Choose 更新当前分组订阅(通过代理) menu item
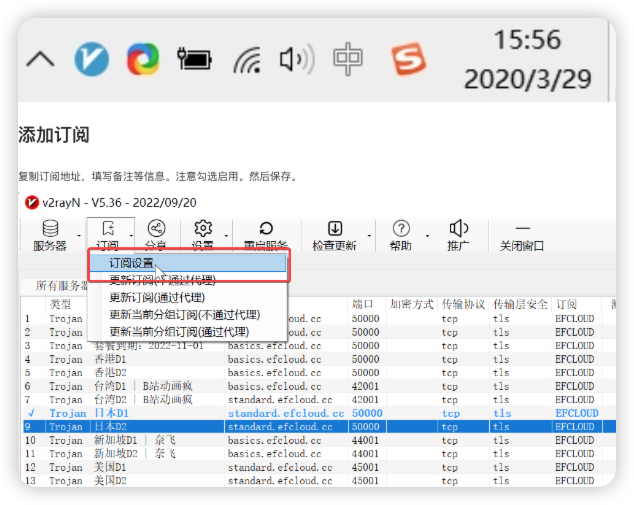This screenshot has height=505, width=634. point(179,332)
